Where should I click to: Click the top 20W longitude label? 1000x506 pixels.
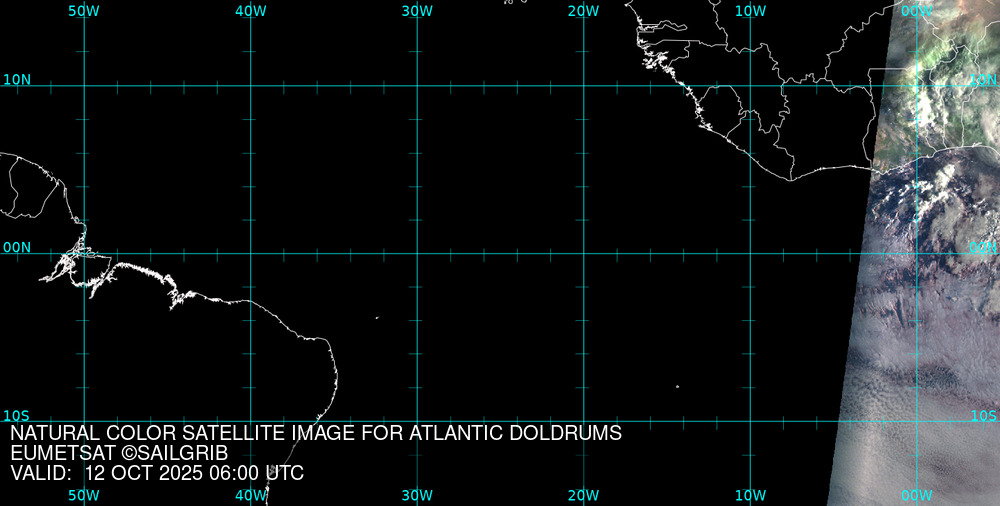[x=583, y=10]
